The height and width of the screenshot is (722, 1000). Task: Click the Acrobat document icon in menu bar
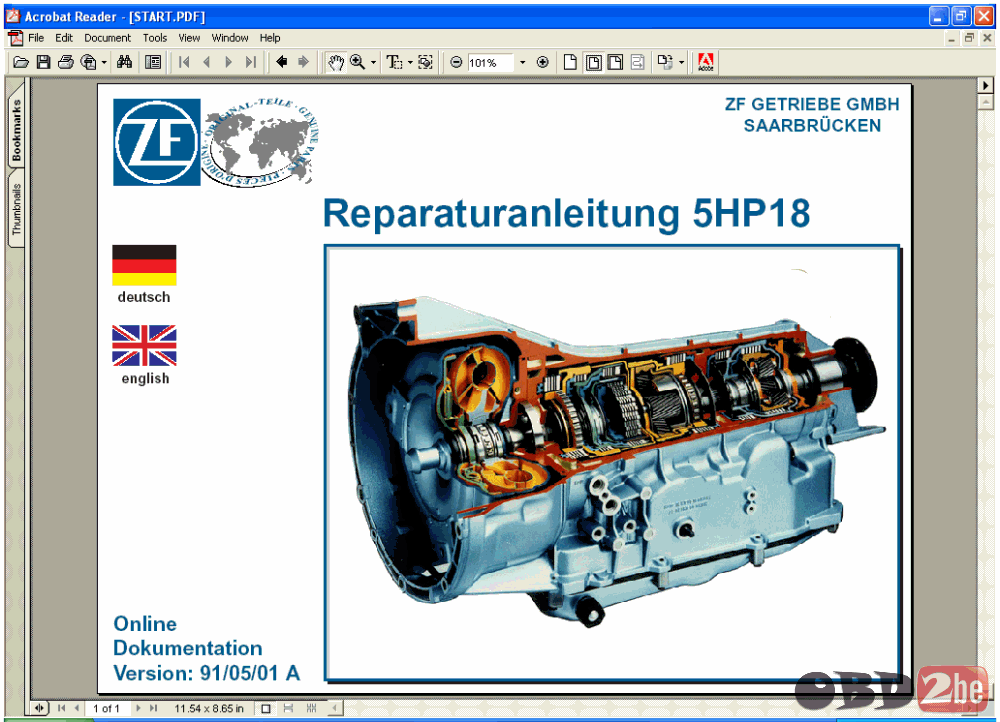tap(15, 38)
